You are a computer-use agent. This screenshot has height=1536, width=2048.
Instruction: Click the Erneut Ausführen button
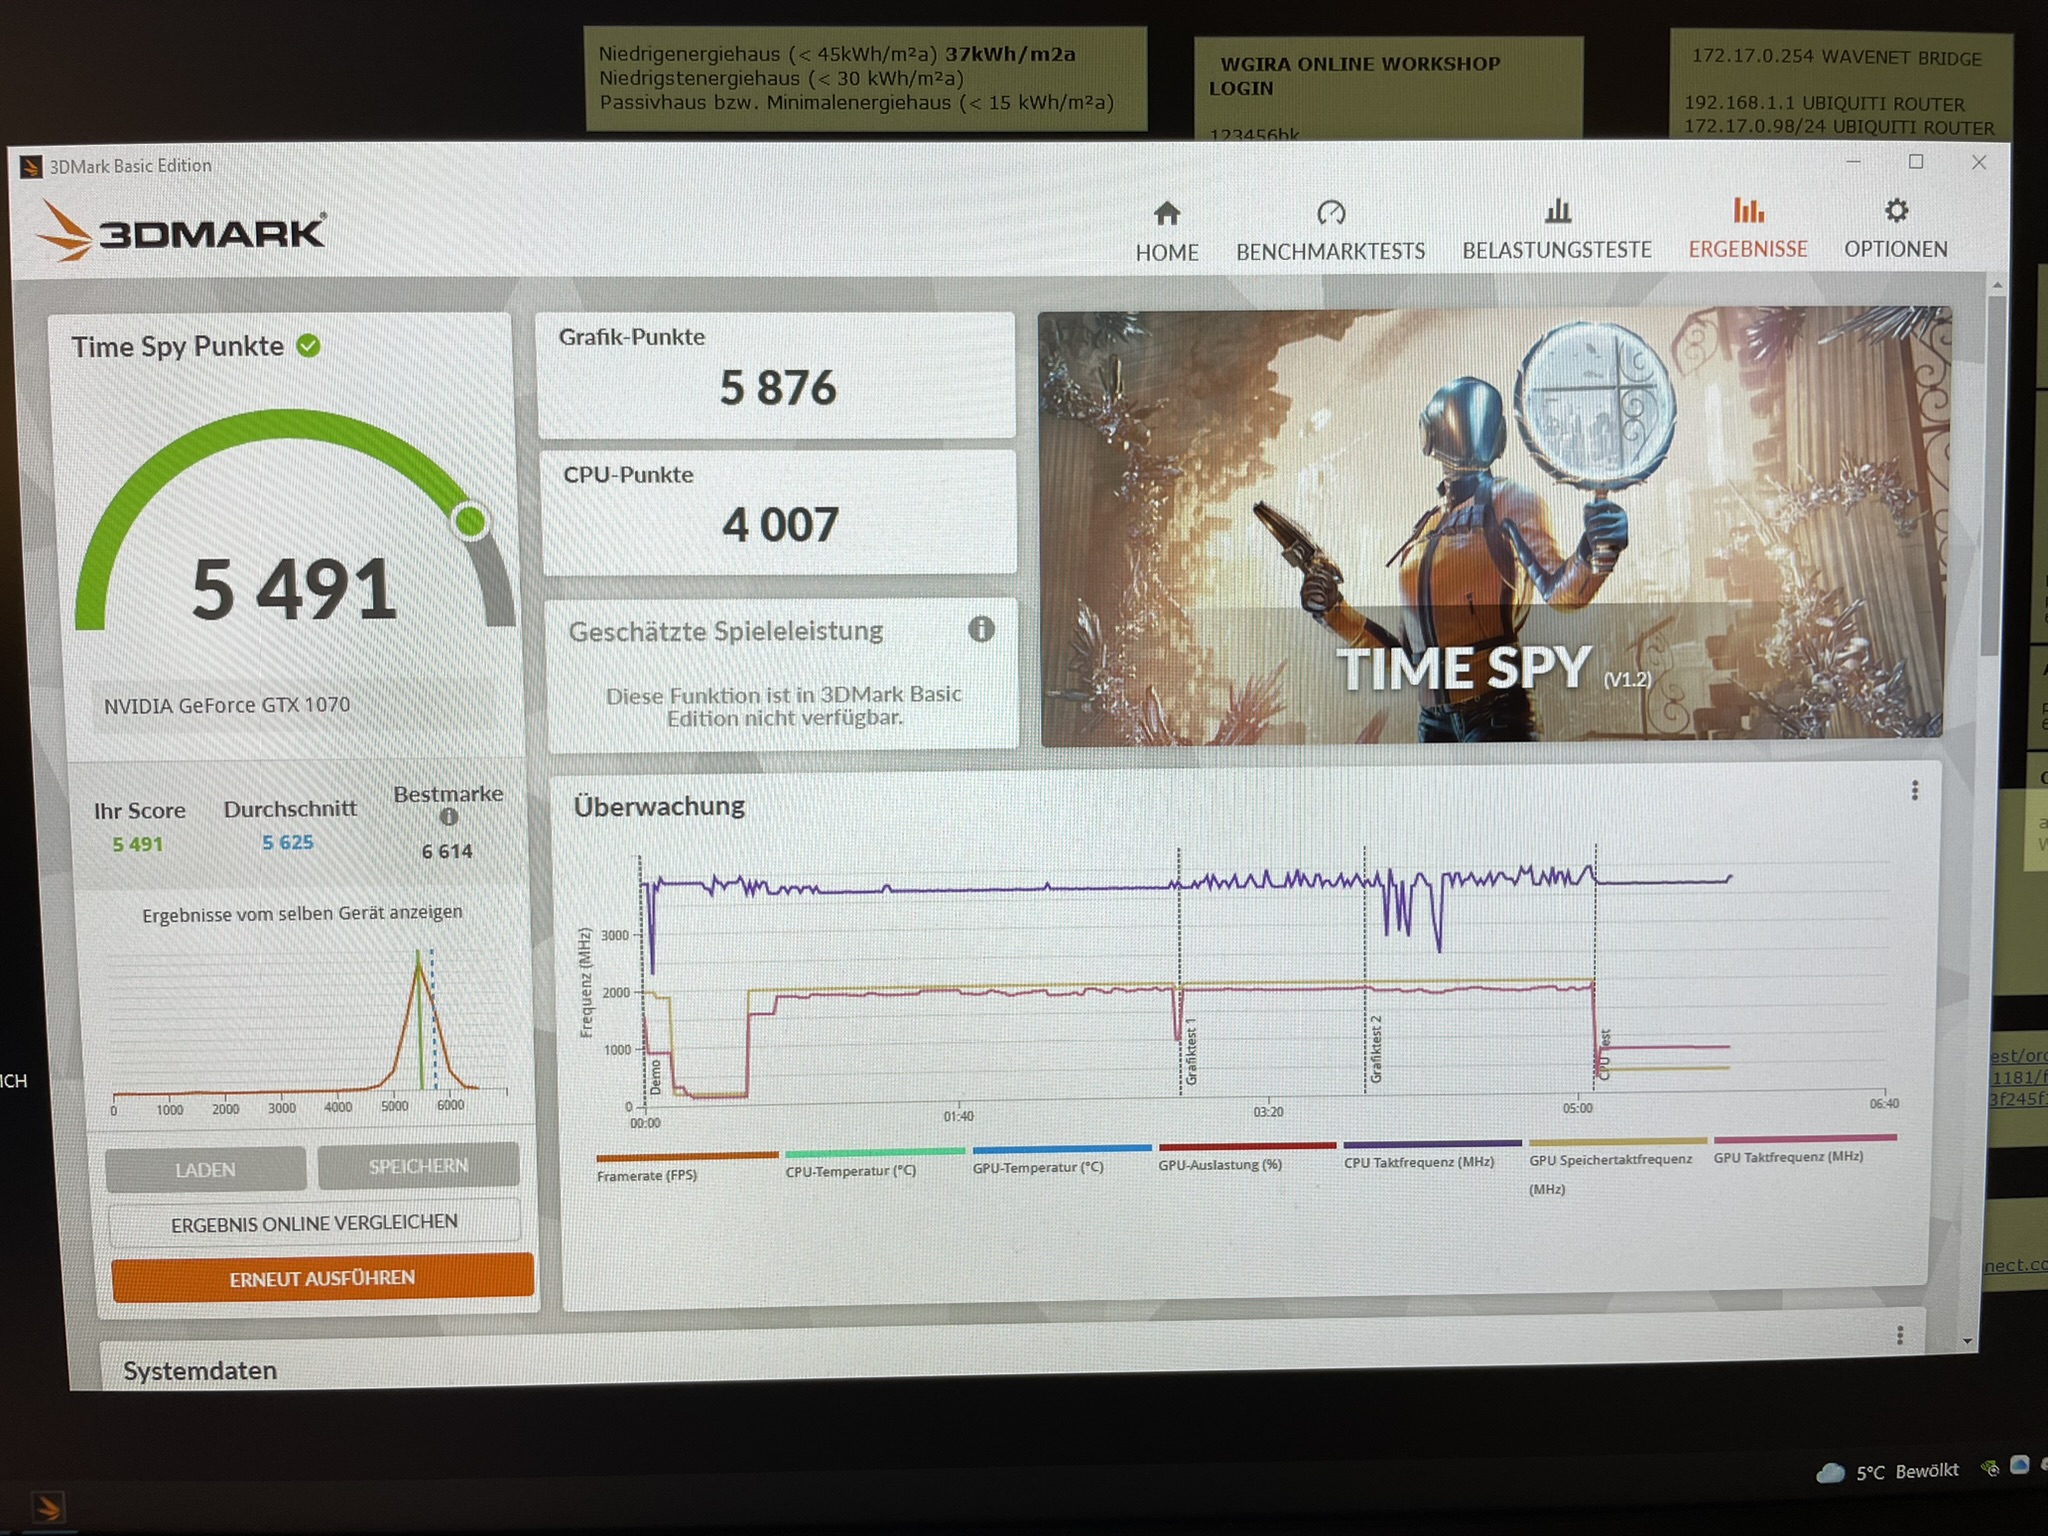(x=322, y=1278)
